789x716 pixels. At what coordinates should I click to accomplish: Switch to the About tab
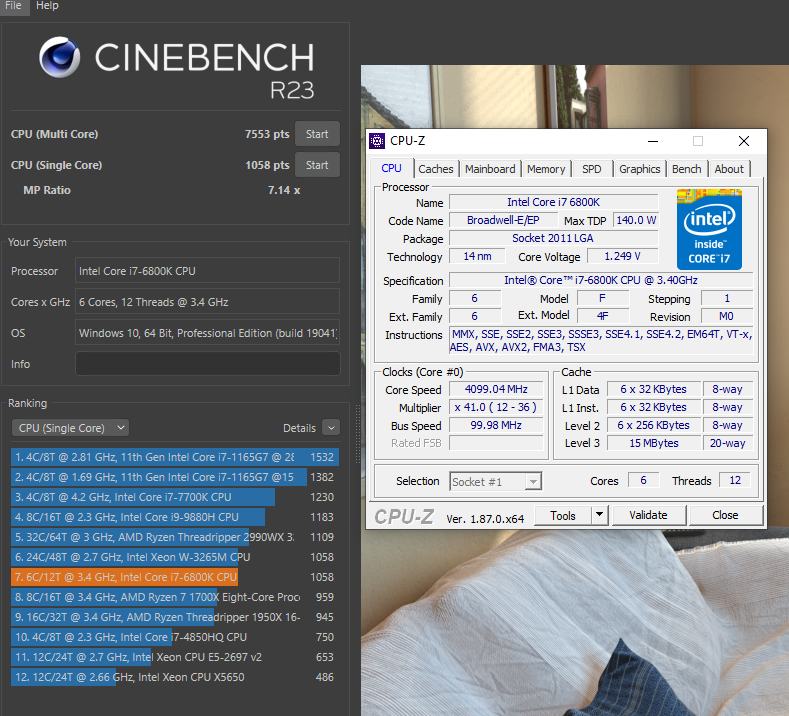(x=729, y=169)
